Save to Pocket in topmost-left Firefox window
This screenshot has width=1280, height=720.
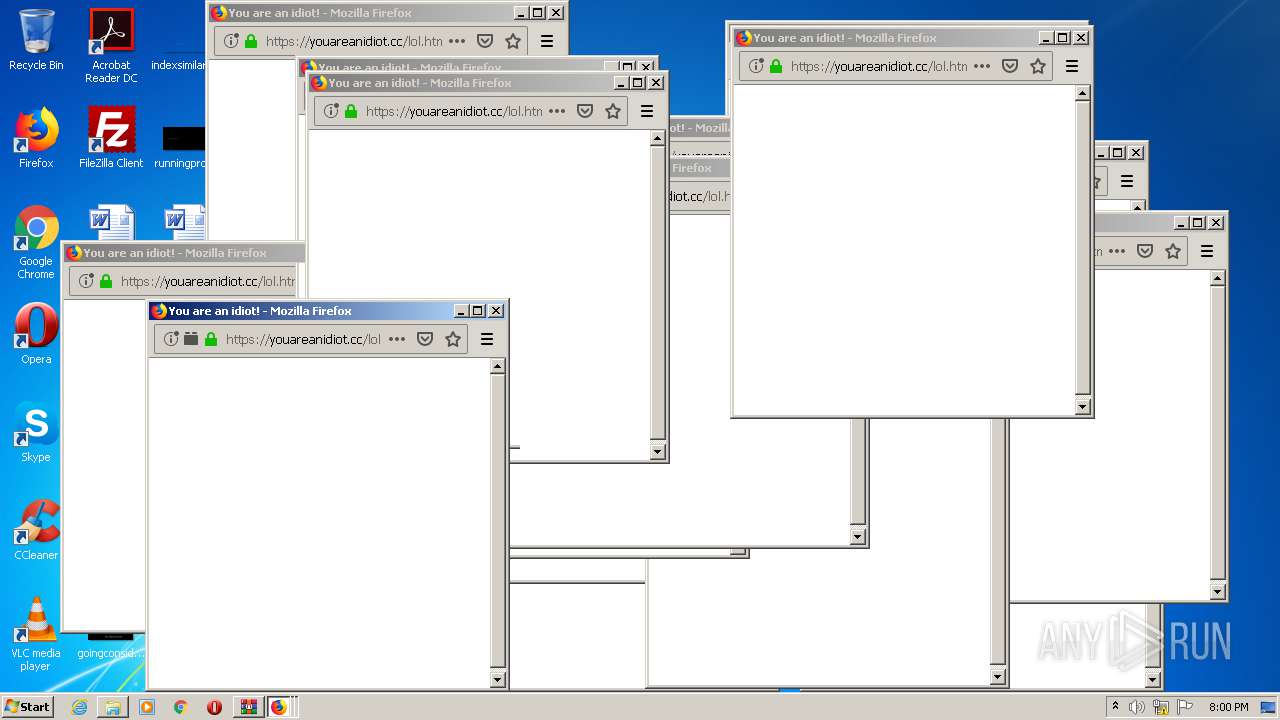(485, 41)
